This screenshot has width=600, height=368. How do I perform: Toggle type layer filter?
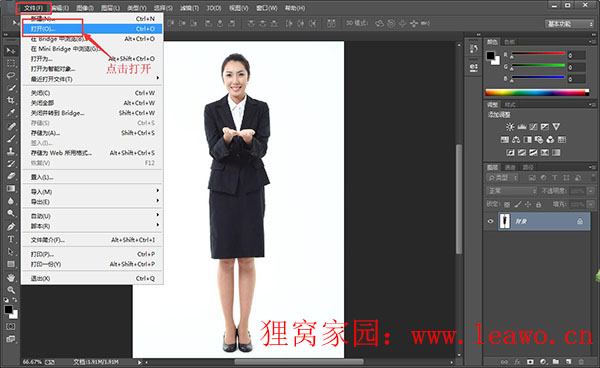555,178
